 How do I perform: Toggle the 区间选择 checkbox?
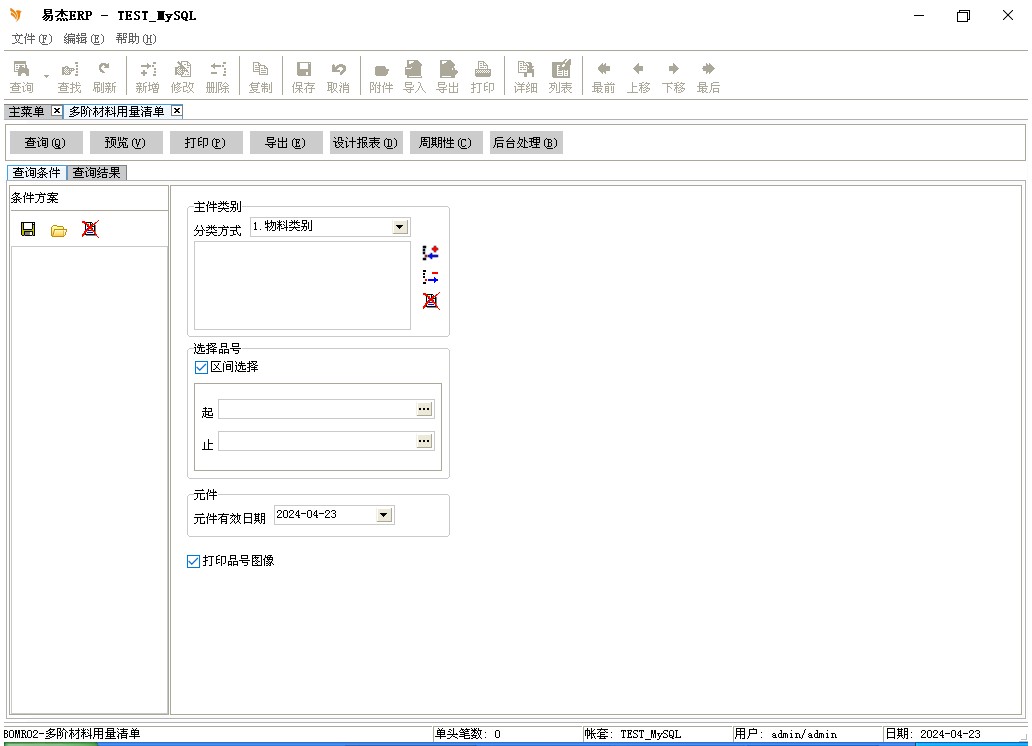[x=201, y=367]
